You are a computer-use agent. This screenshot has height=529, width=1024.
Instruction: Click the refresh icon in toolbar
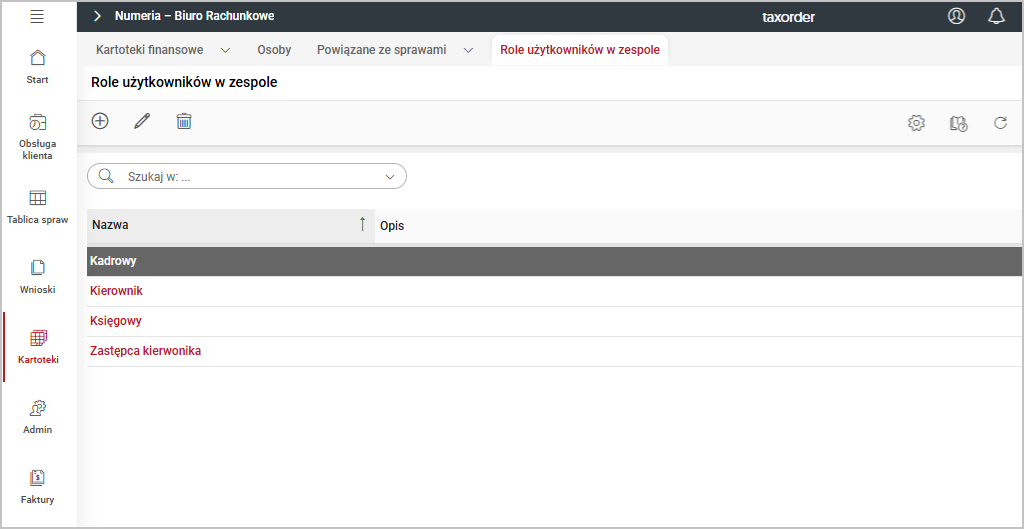click(x=1000, y=123)
